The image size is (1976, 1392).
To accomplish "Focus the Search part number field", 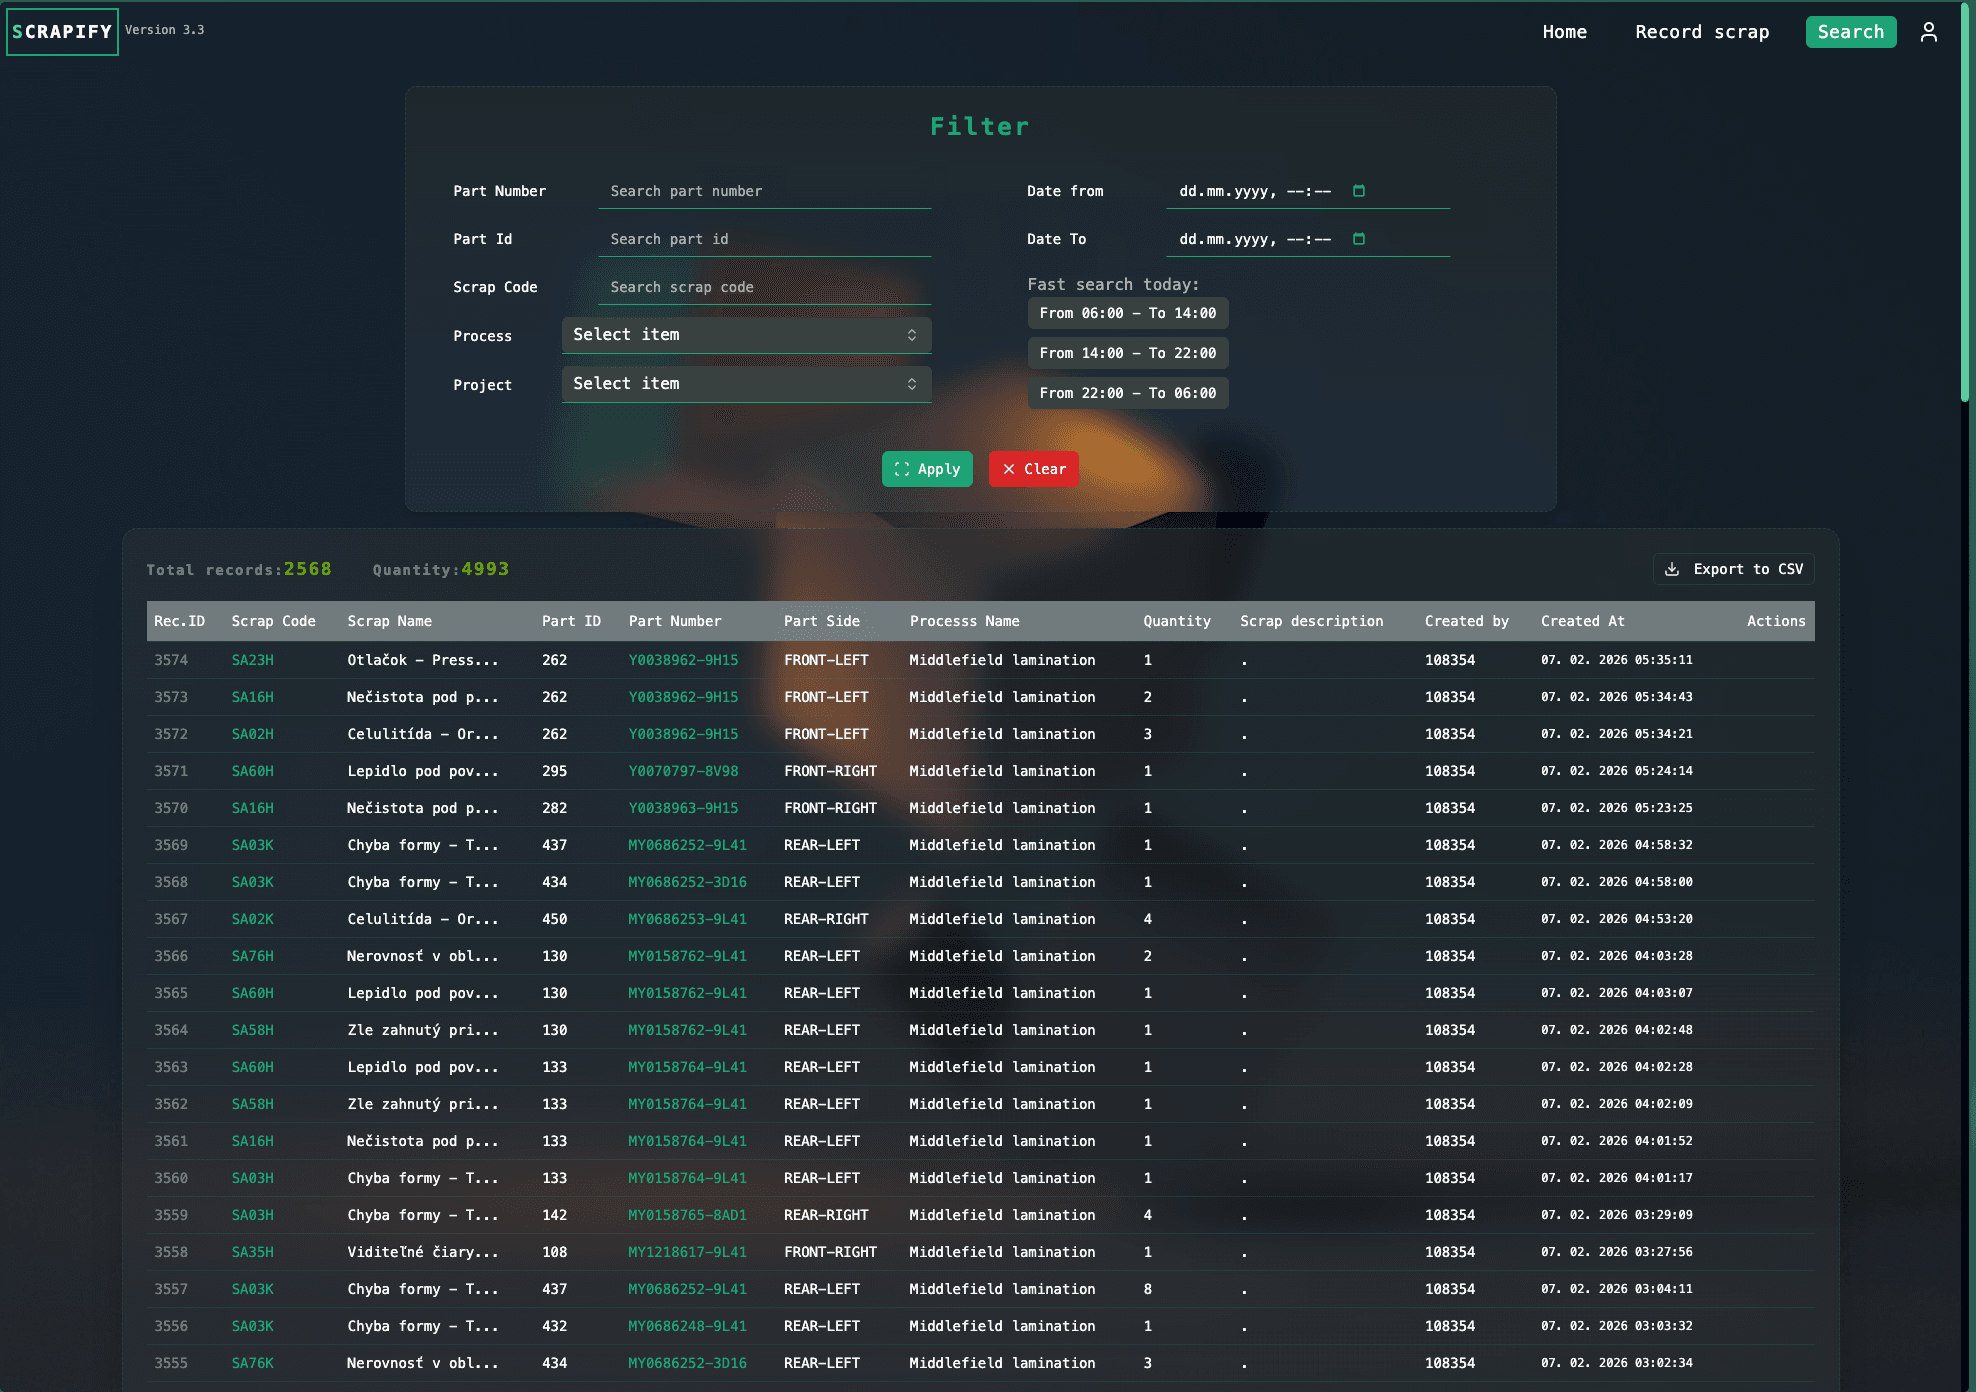I will 765,191.
